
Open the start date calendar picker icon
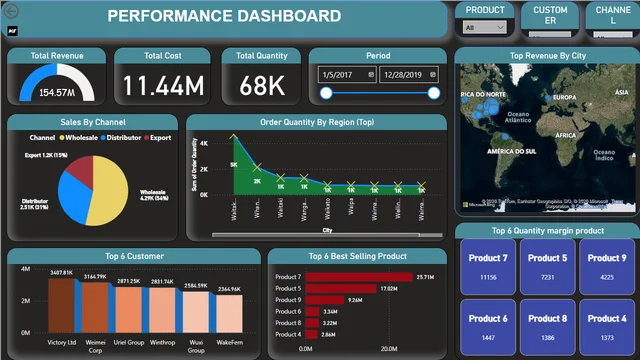[x=371, y=75]
